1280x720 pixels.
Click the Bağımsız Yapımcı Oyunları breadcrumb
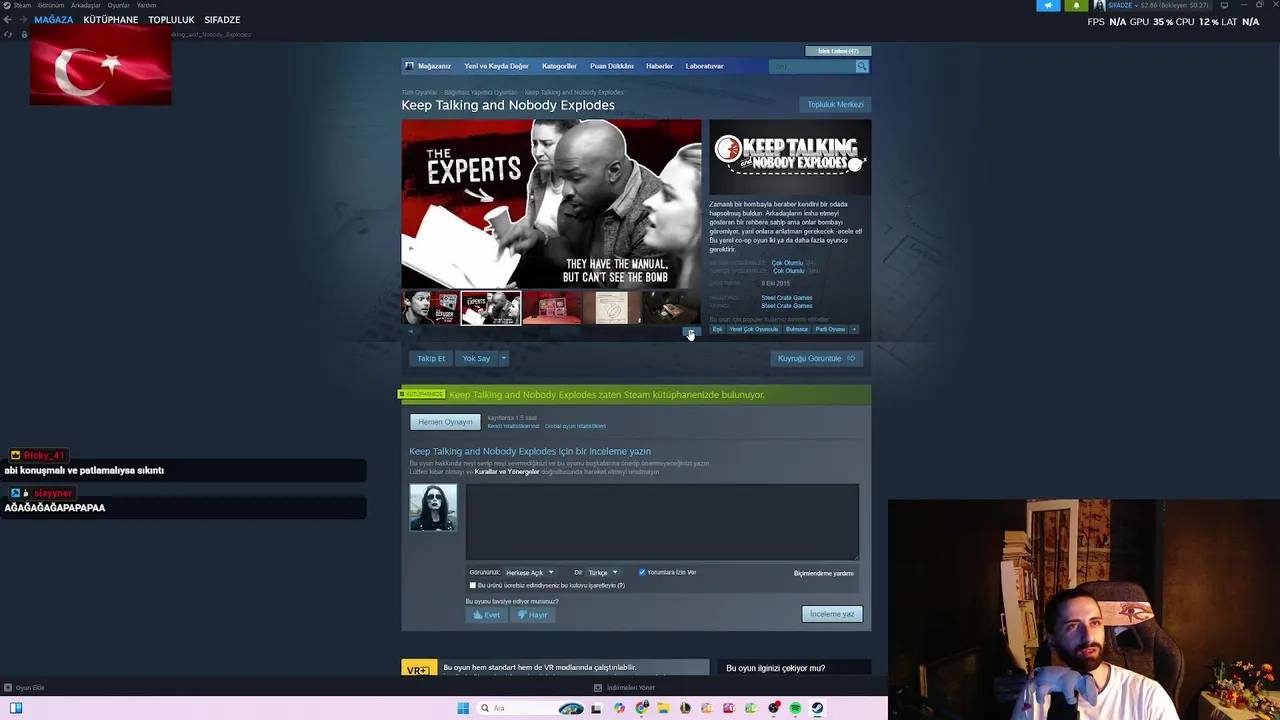pos(481,92)
